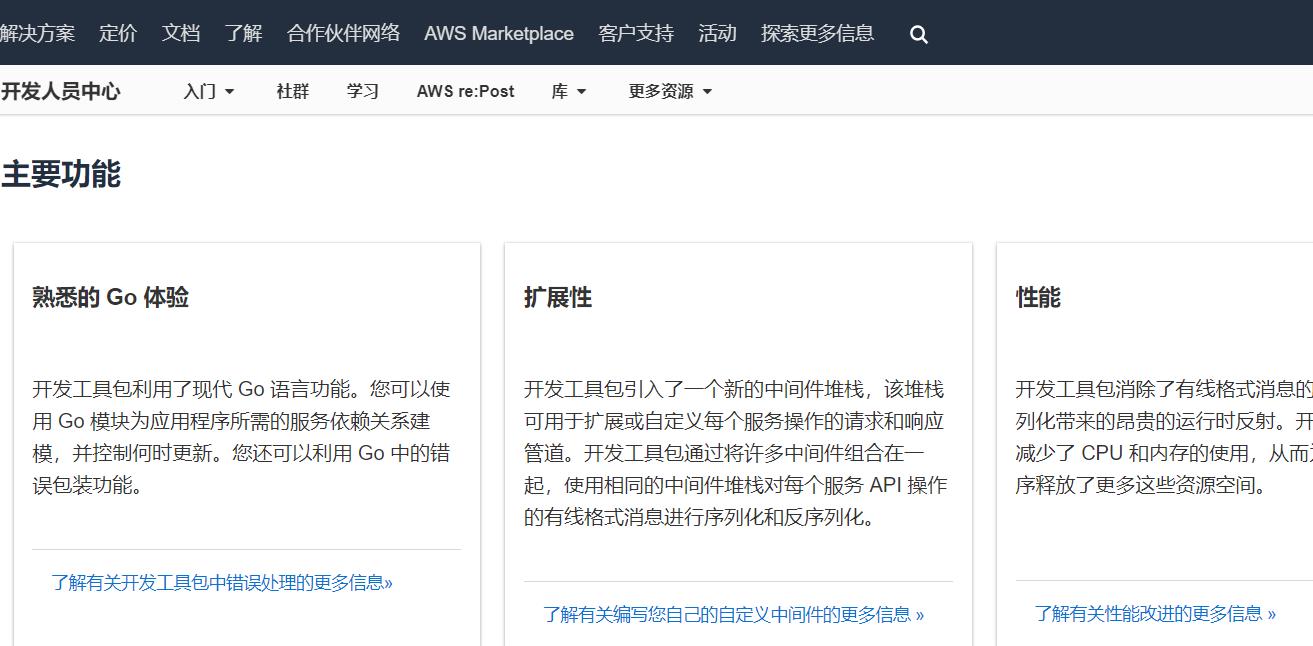Open 定价 menu item
The height and width of the screenshot is (646, 1313).
[118, 33]
